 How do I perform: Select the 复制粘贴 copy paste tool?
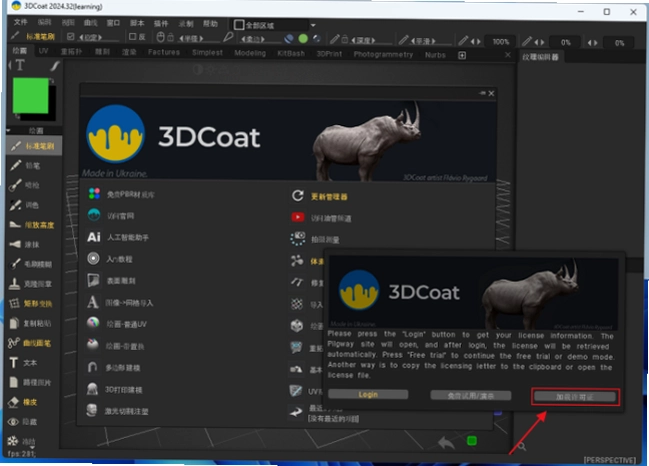(31, 323)
